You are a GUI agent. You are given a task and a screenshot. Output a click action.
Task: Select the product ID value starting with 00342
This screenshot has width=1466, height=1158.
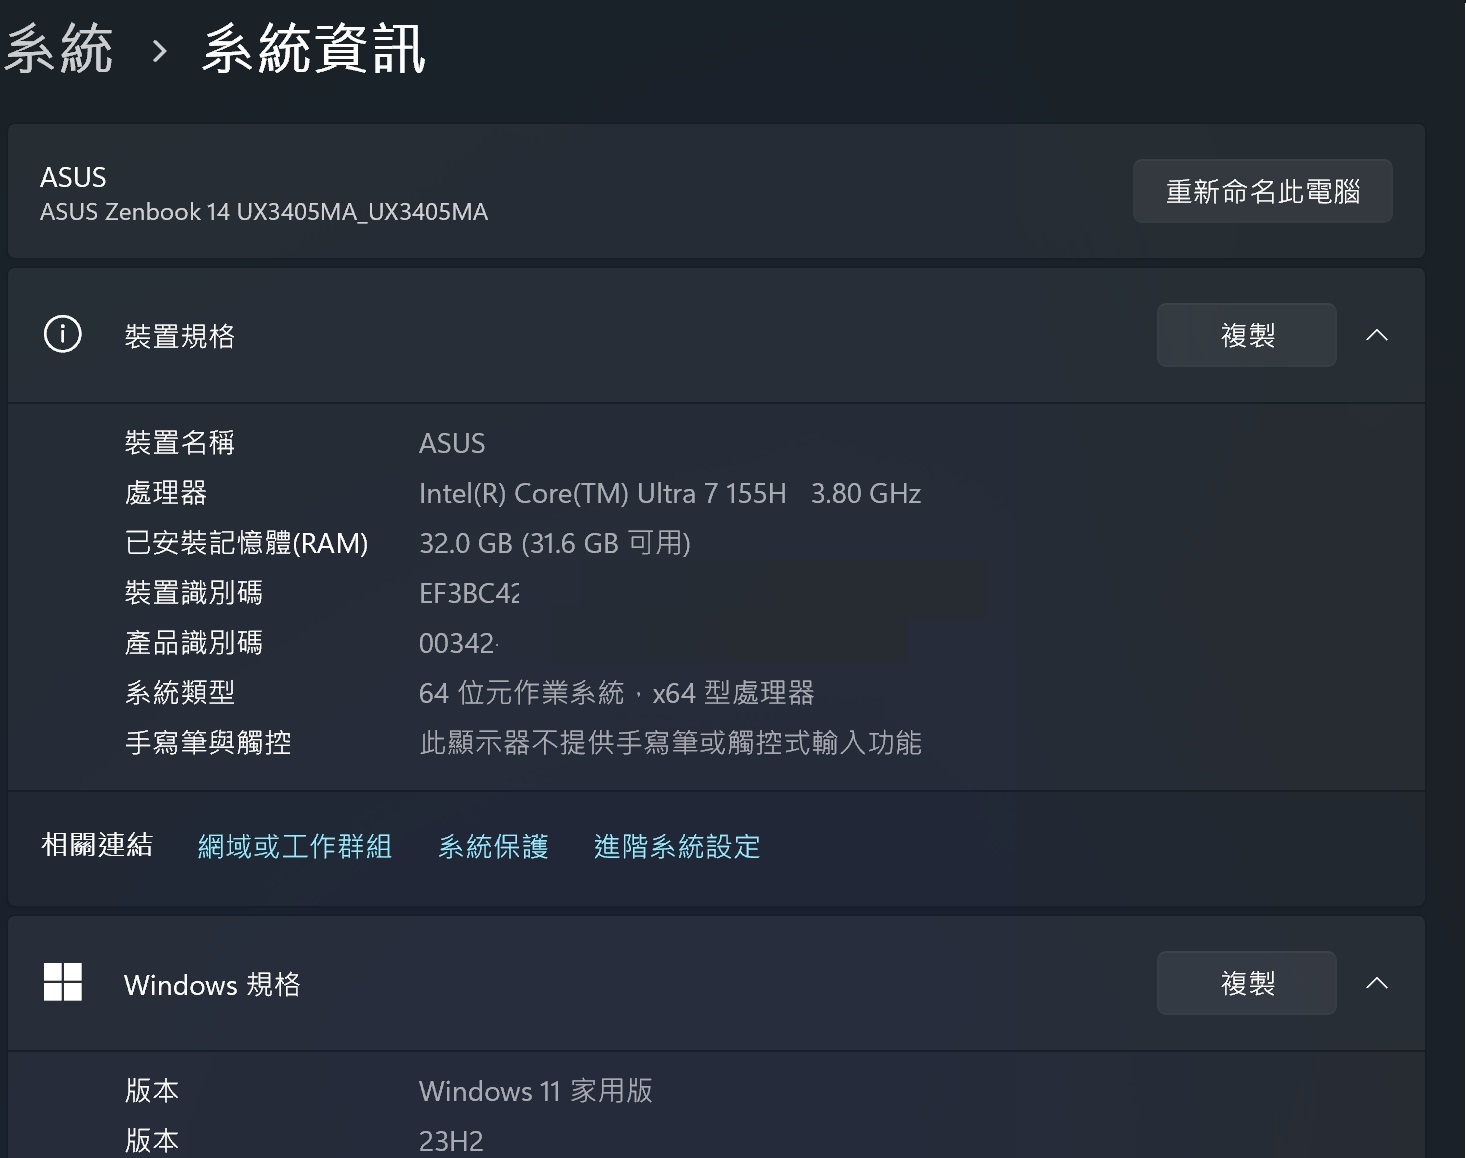(458, 643)
